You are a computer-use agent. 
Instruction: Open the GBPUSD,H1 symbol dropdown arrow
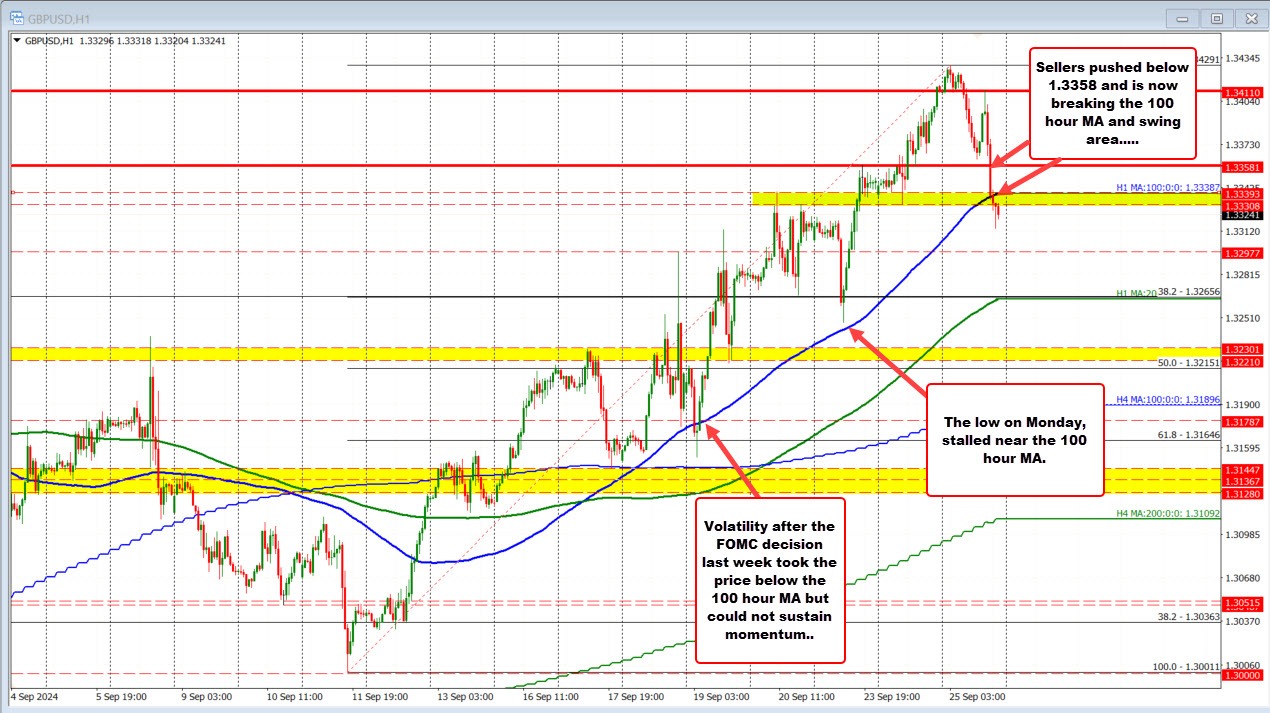(16, 41)
